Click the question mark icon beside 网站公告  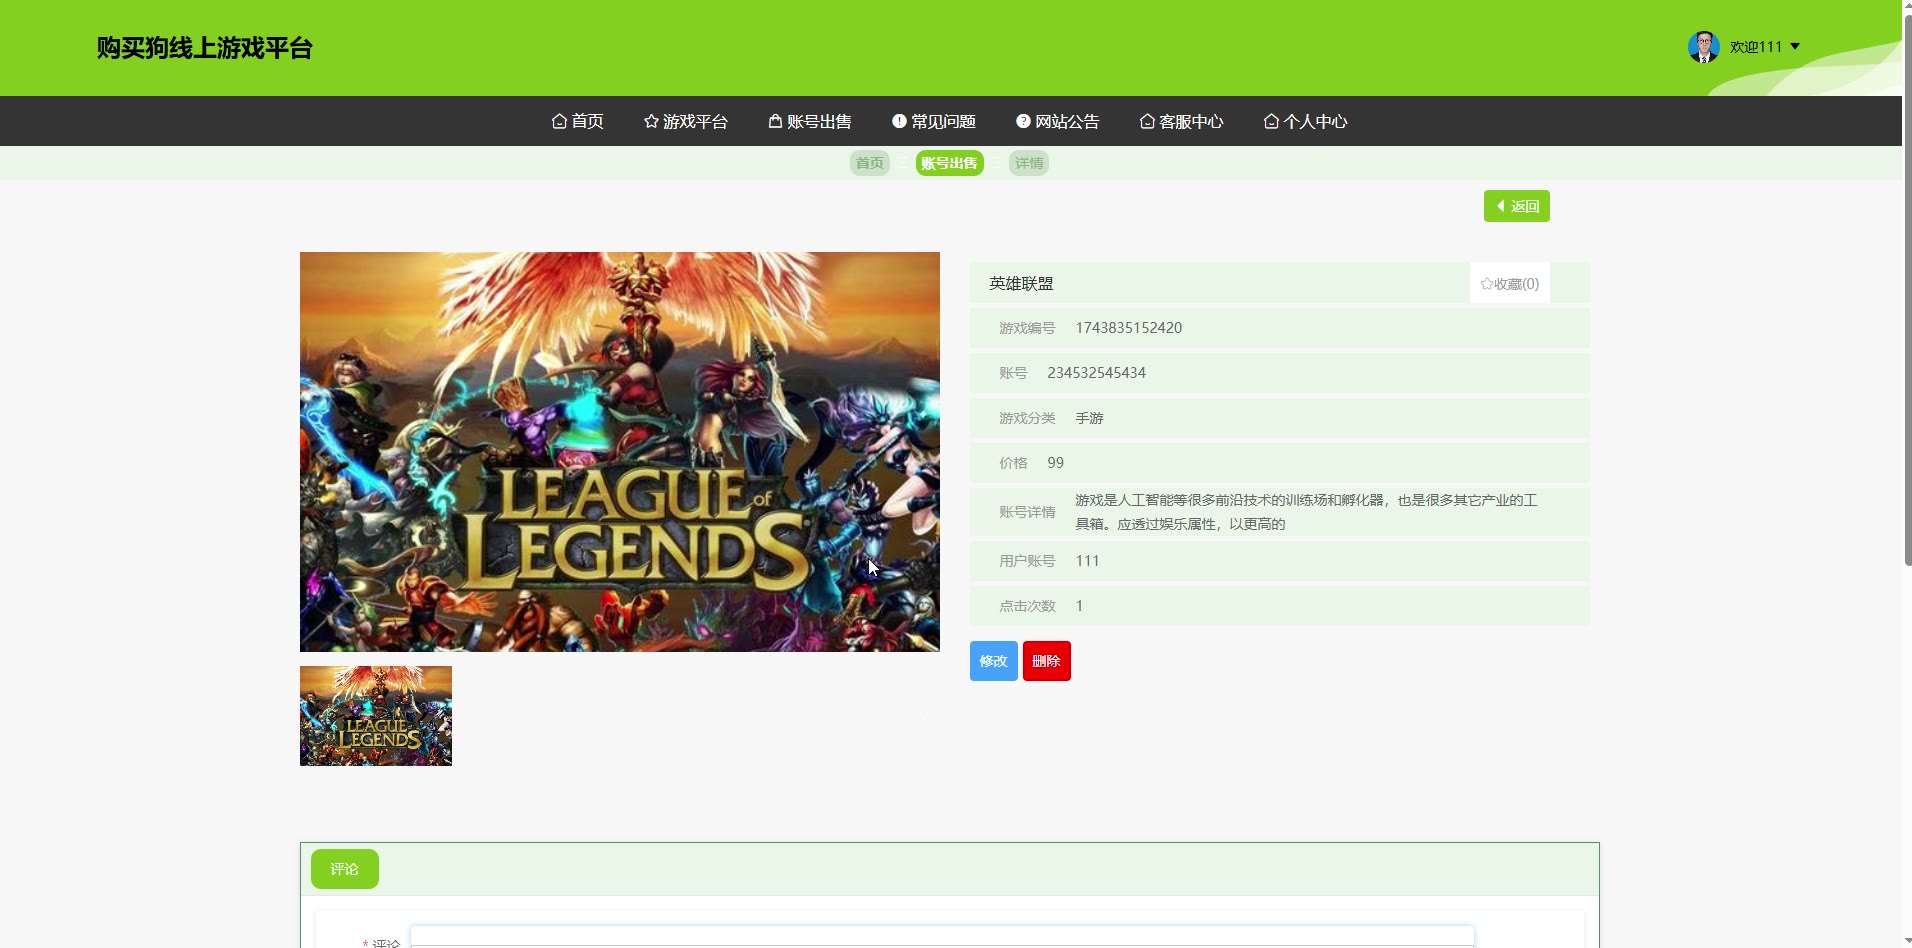1023,121
